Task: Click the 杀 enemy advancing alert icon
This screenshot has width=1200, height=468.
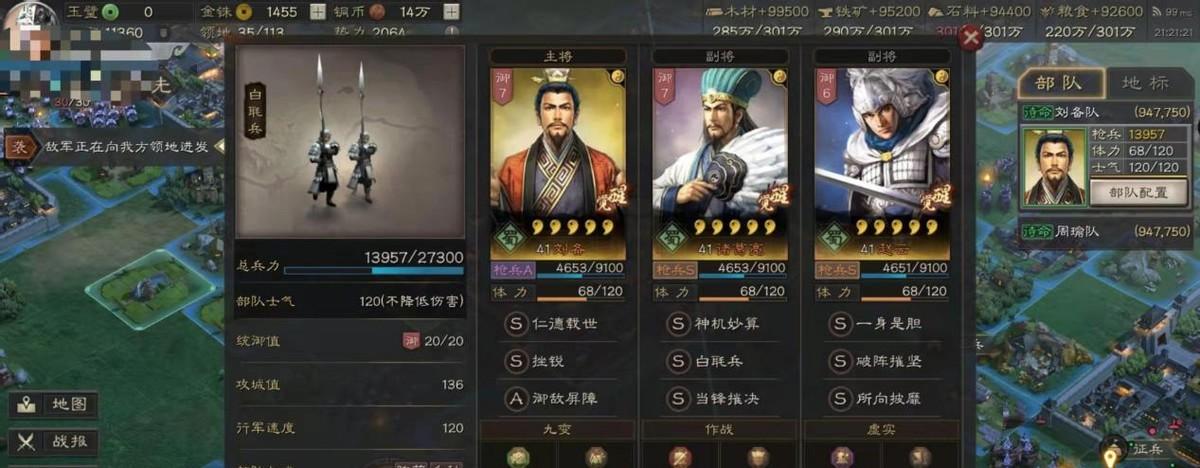Action: (x=19, y=148)
